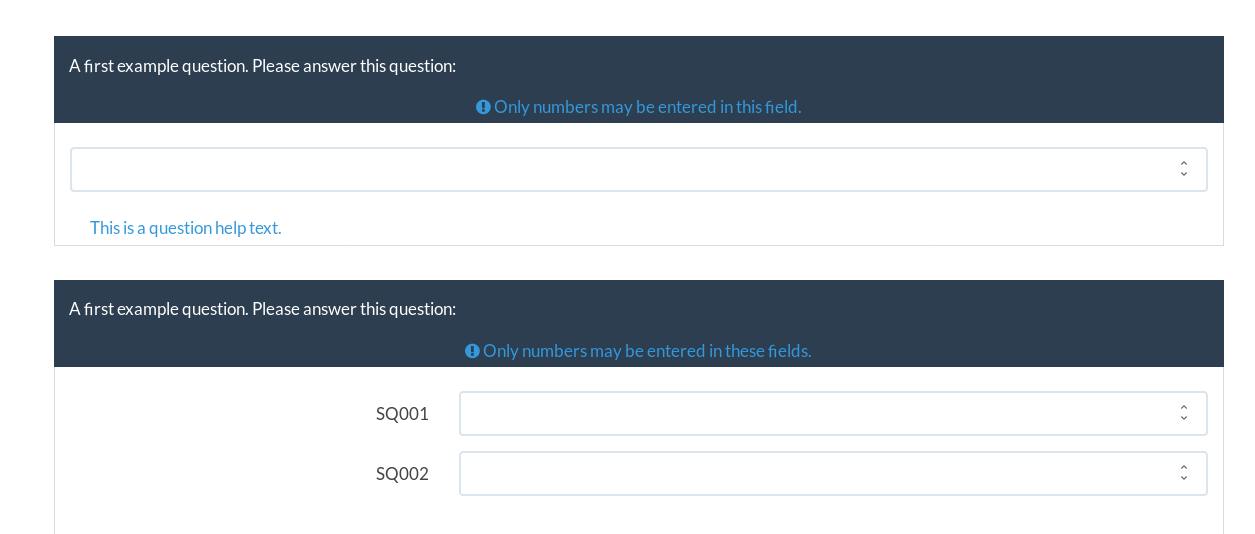Click 'Only numbers may be entered in this field.'
This screenshot has height=534, width=1255.
click(x=647, y=107)
